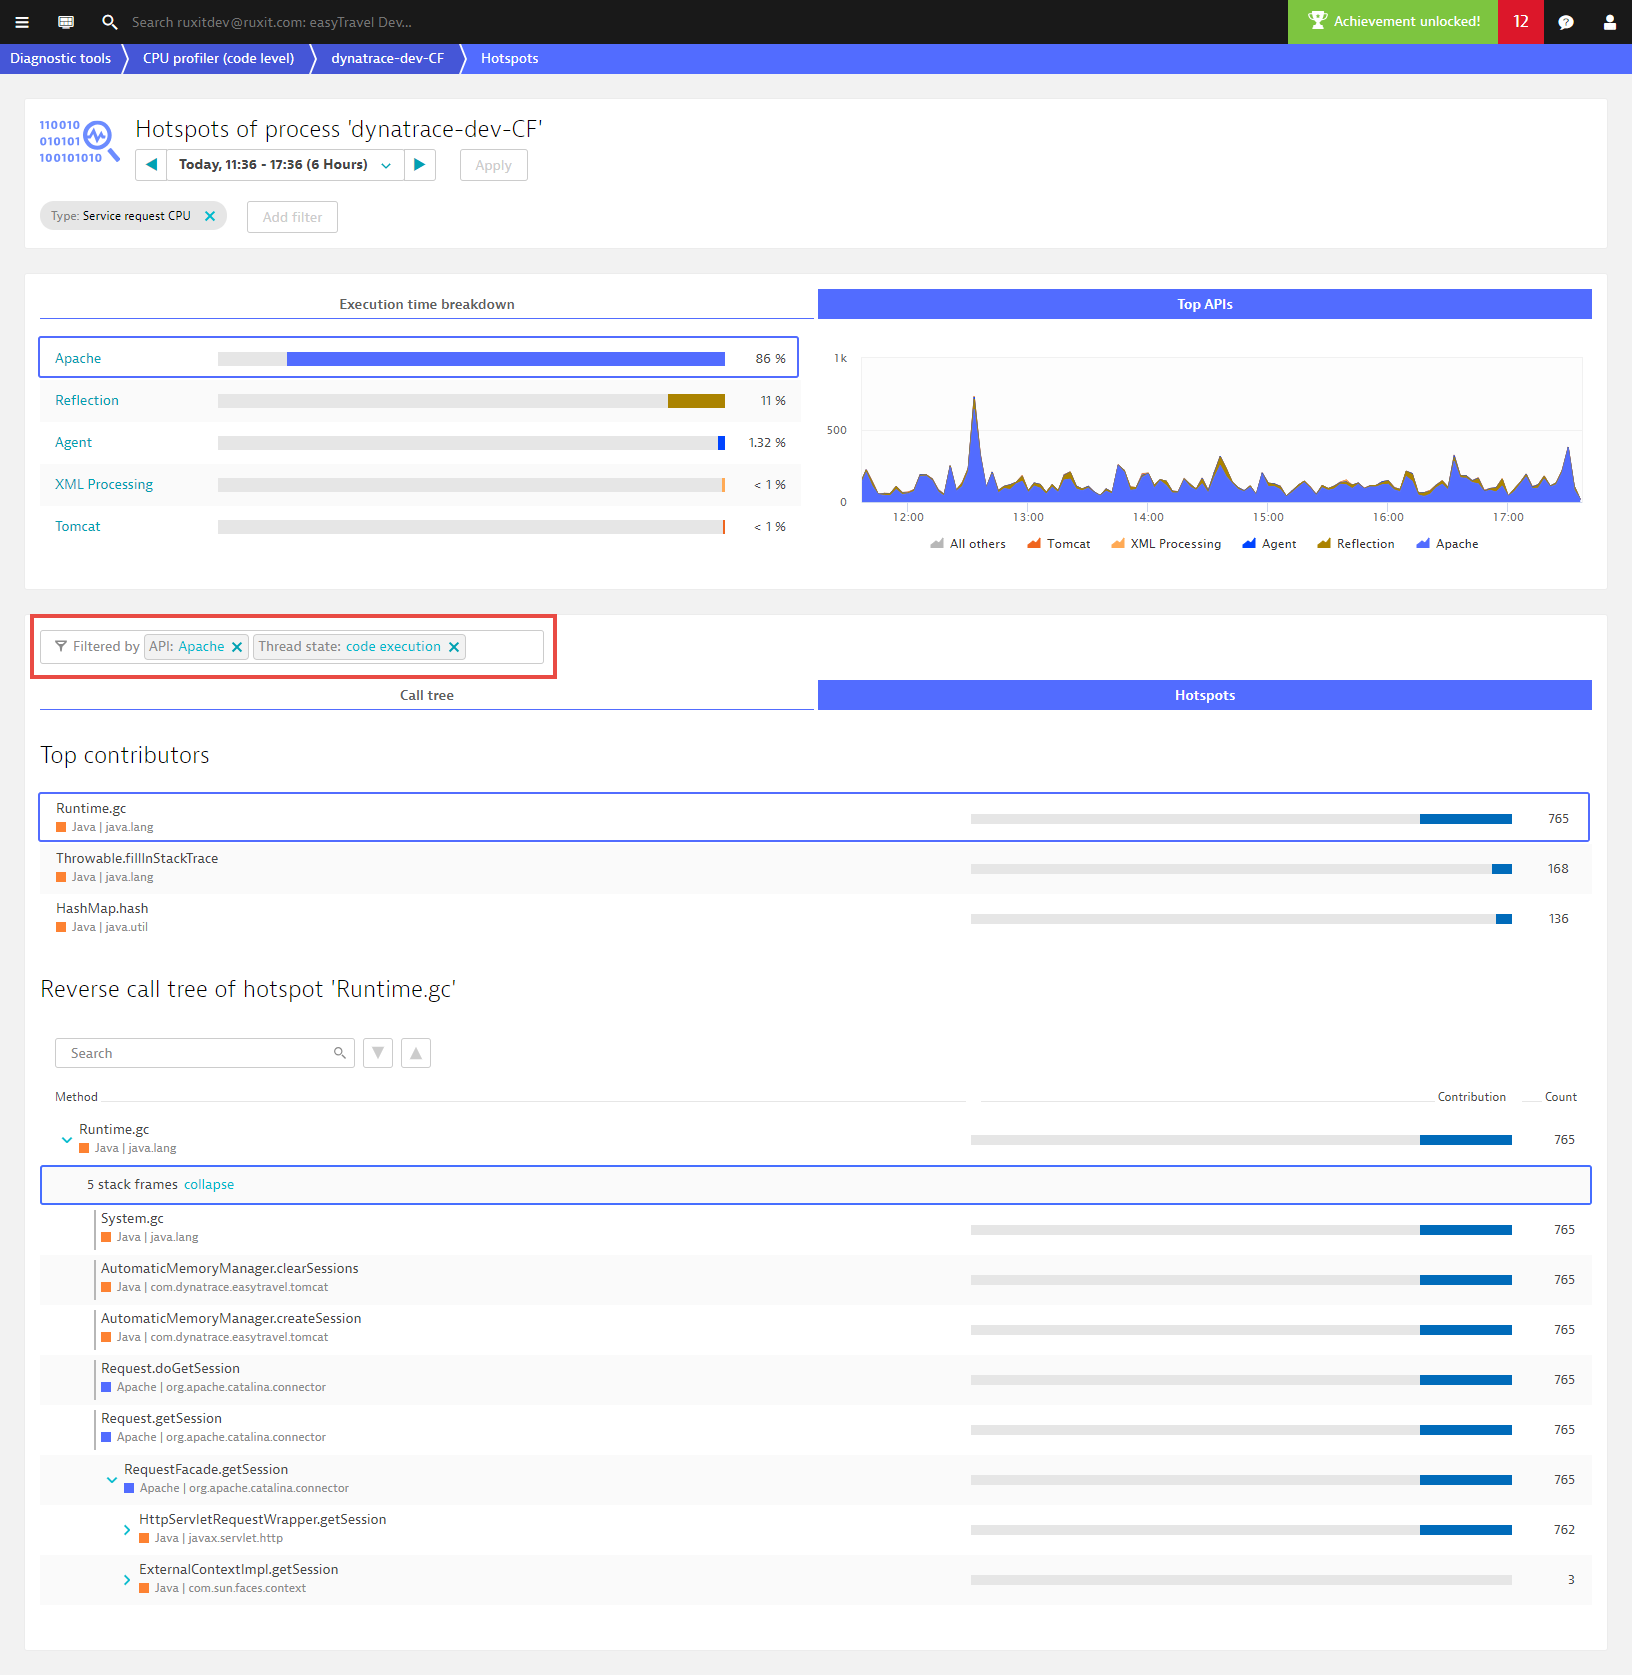Select the Tomcat API link
This screenshot has width=1632, height=1675.
(78, 526)
